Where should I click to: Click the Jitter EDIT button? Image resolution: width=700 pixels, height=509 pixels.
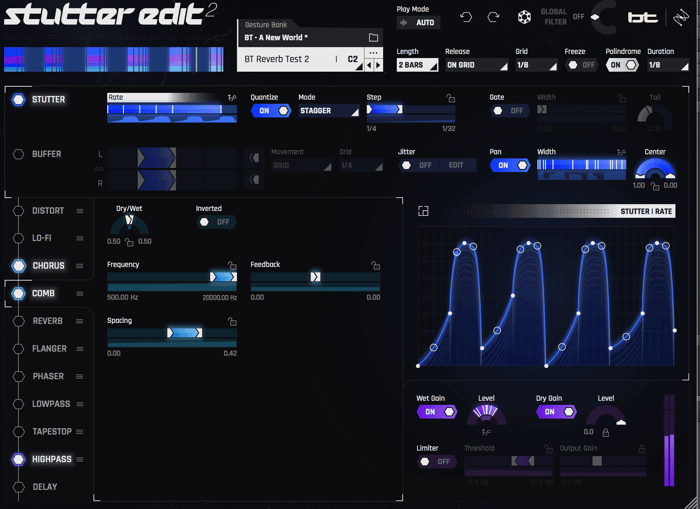pyautogui.click(x=456, y=166)
